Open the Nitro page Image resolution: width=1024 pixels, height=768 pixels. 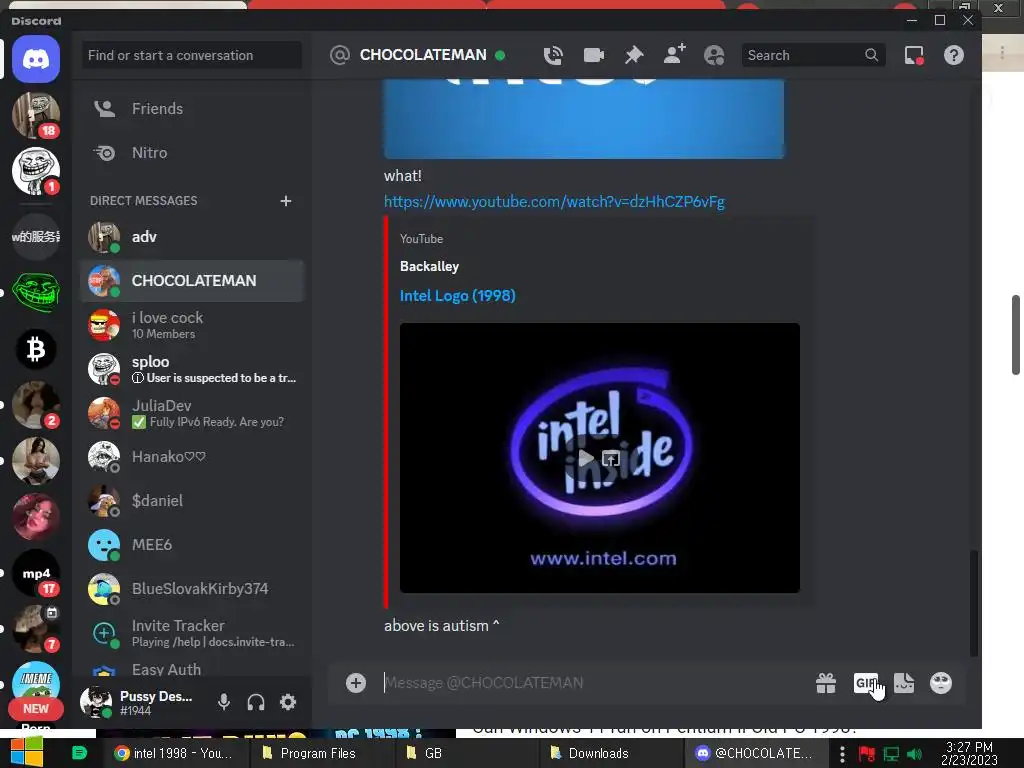coord(192,153)
